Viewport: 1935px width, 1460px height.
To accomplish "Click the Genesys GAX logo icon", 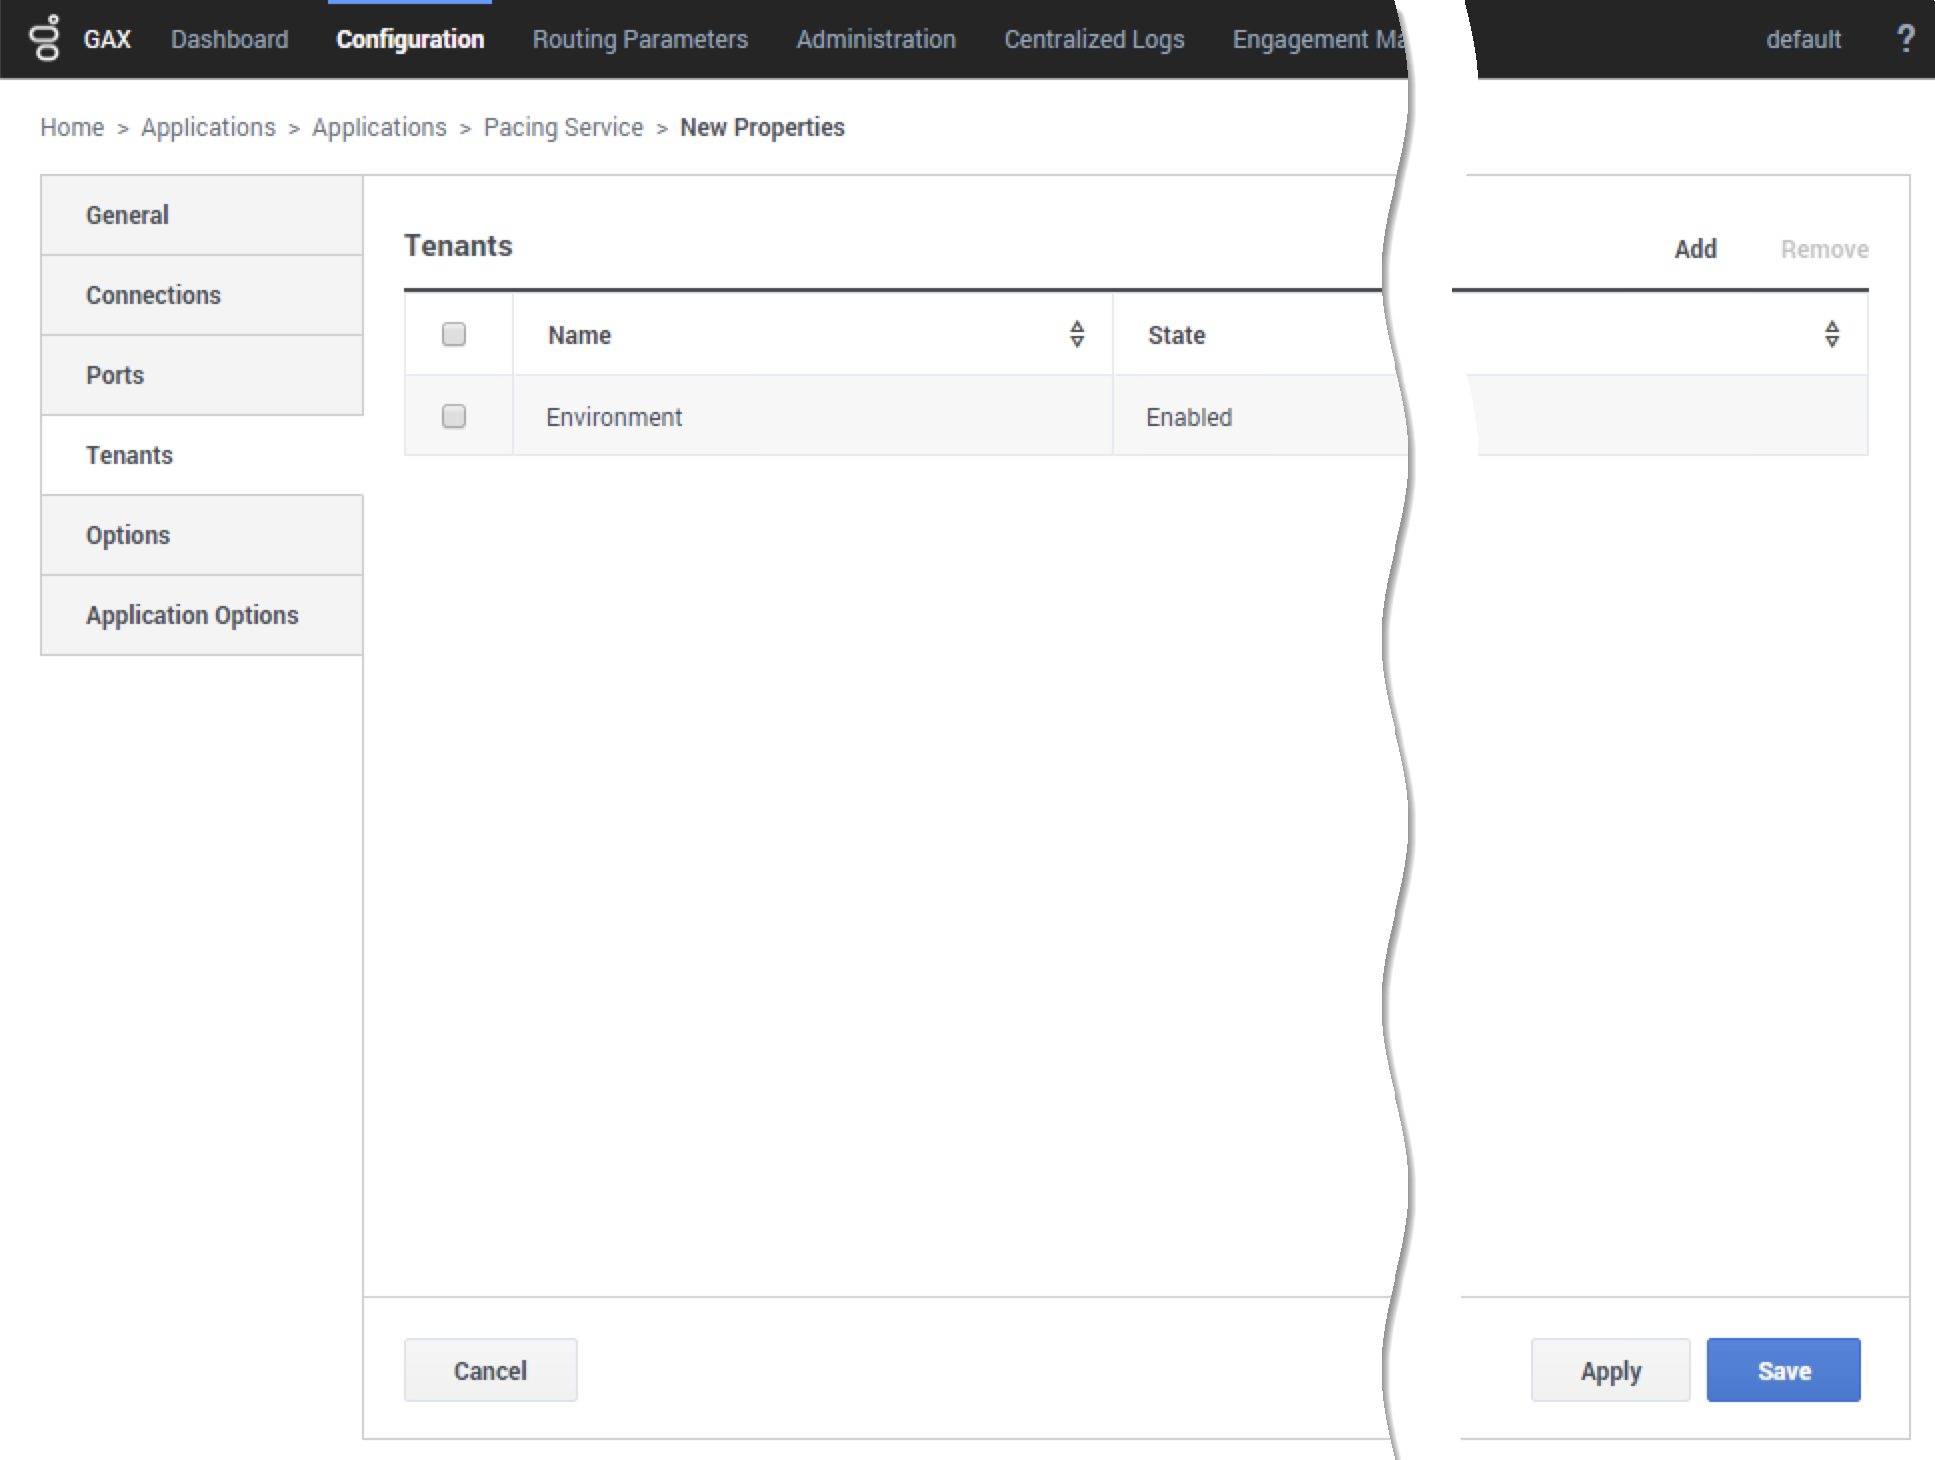I will pyautogui.click(x=45, y=38).
